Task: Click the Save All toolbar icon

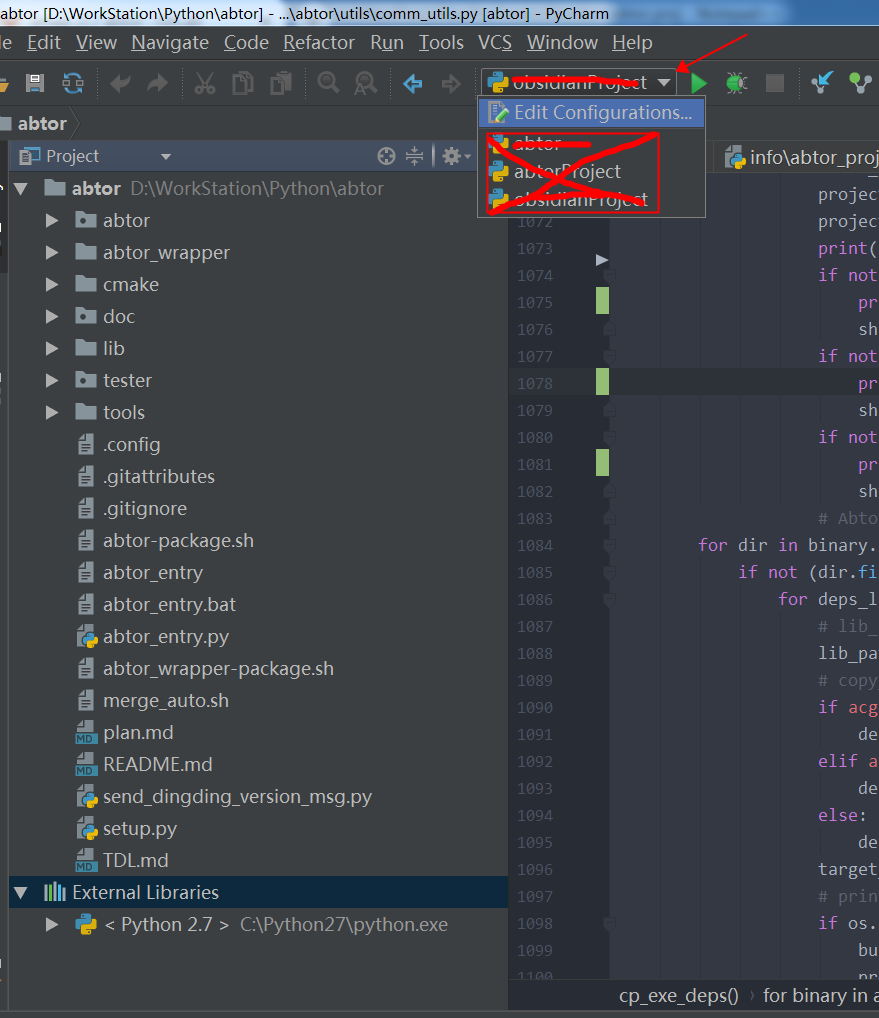Action: tap(35, 83)
